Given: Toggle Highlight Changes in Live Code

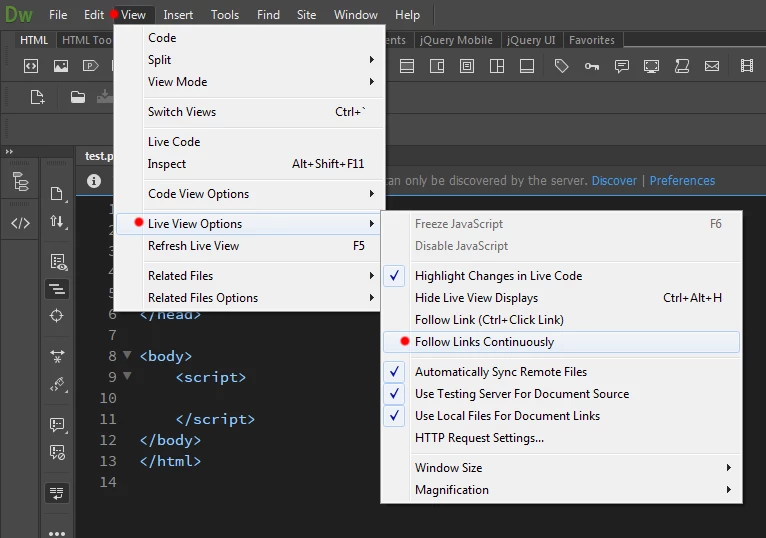Looking at the screenshot, I should [x=561, y=276].
